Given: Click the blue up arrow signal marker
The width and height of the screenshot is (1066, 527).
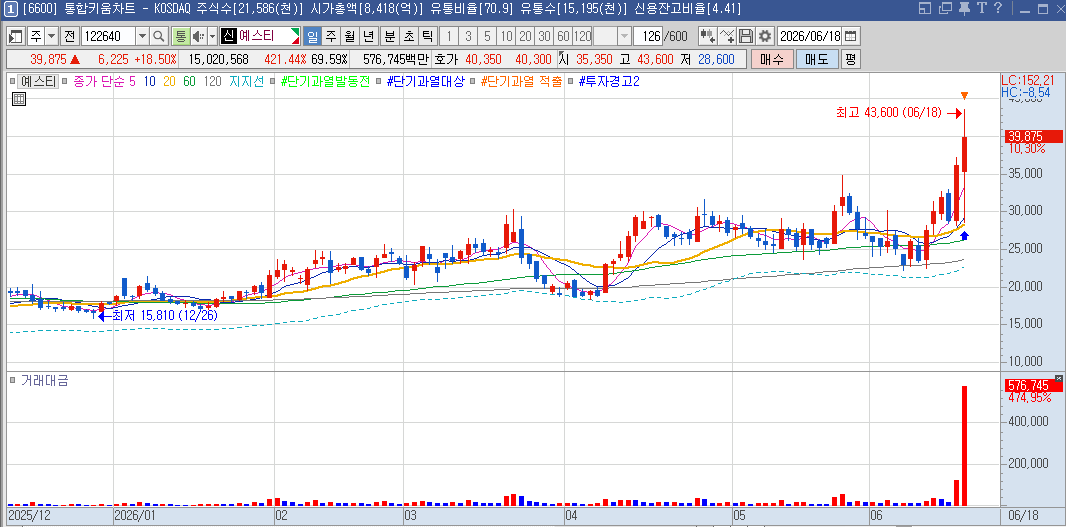Looking at the screenshot, I should coord(964,235).
